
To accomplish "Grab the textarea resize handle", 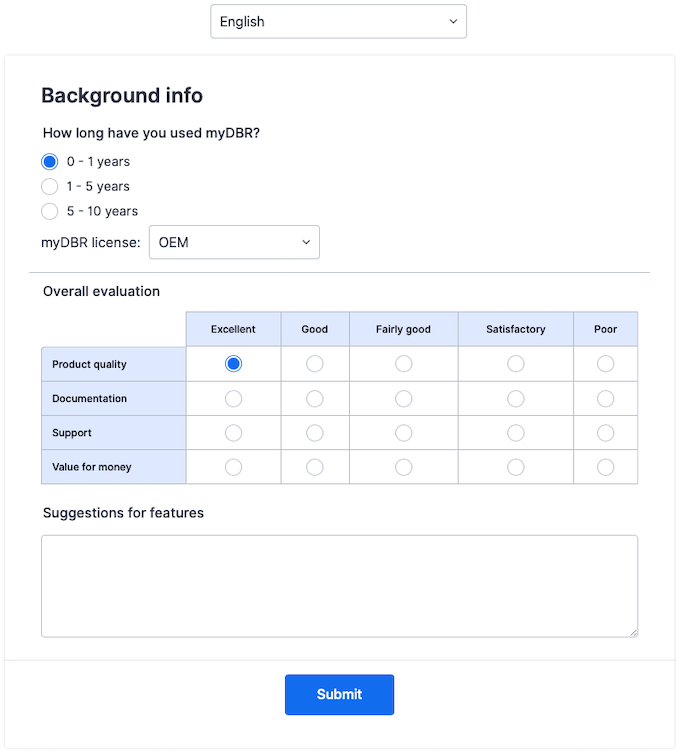I will pyautogui.click(x=632, y=631).
